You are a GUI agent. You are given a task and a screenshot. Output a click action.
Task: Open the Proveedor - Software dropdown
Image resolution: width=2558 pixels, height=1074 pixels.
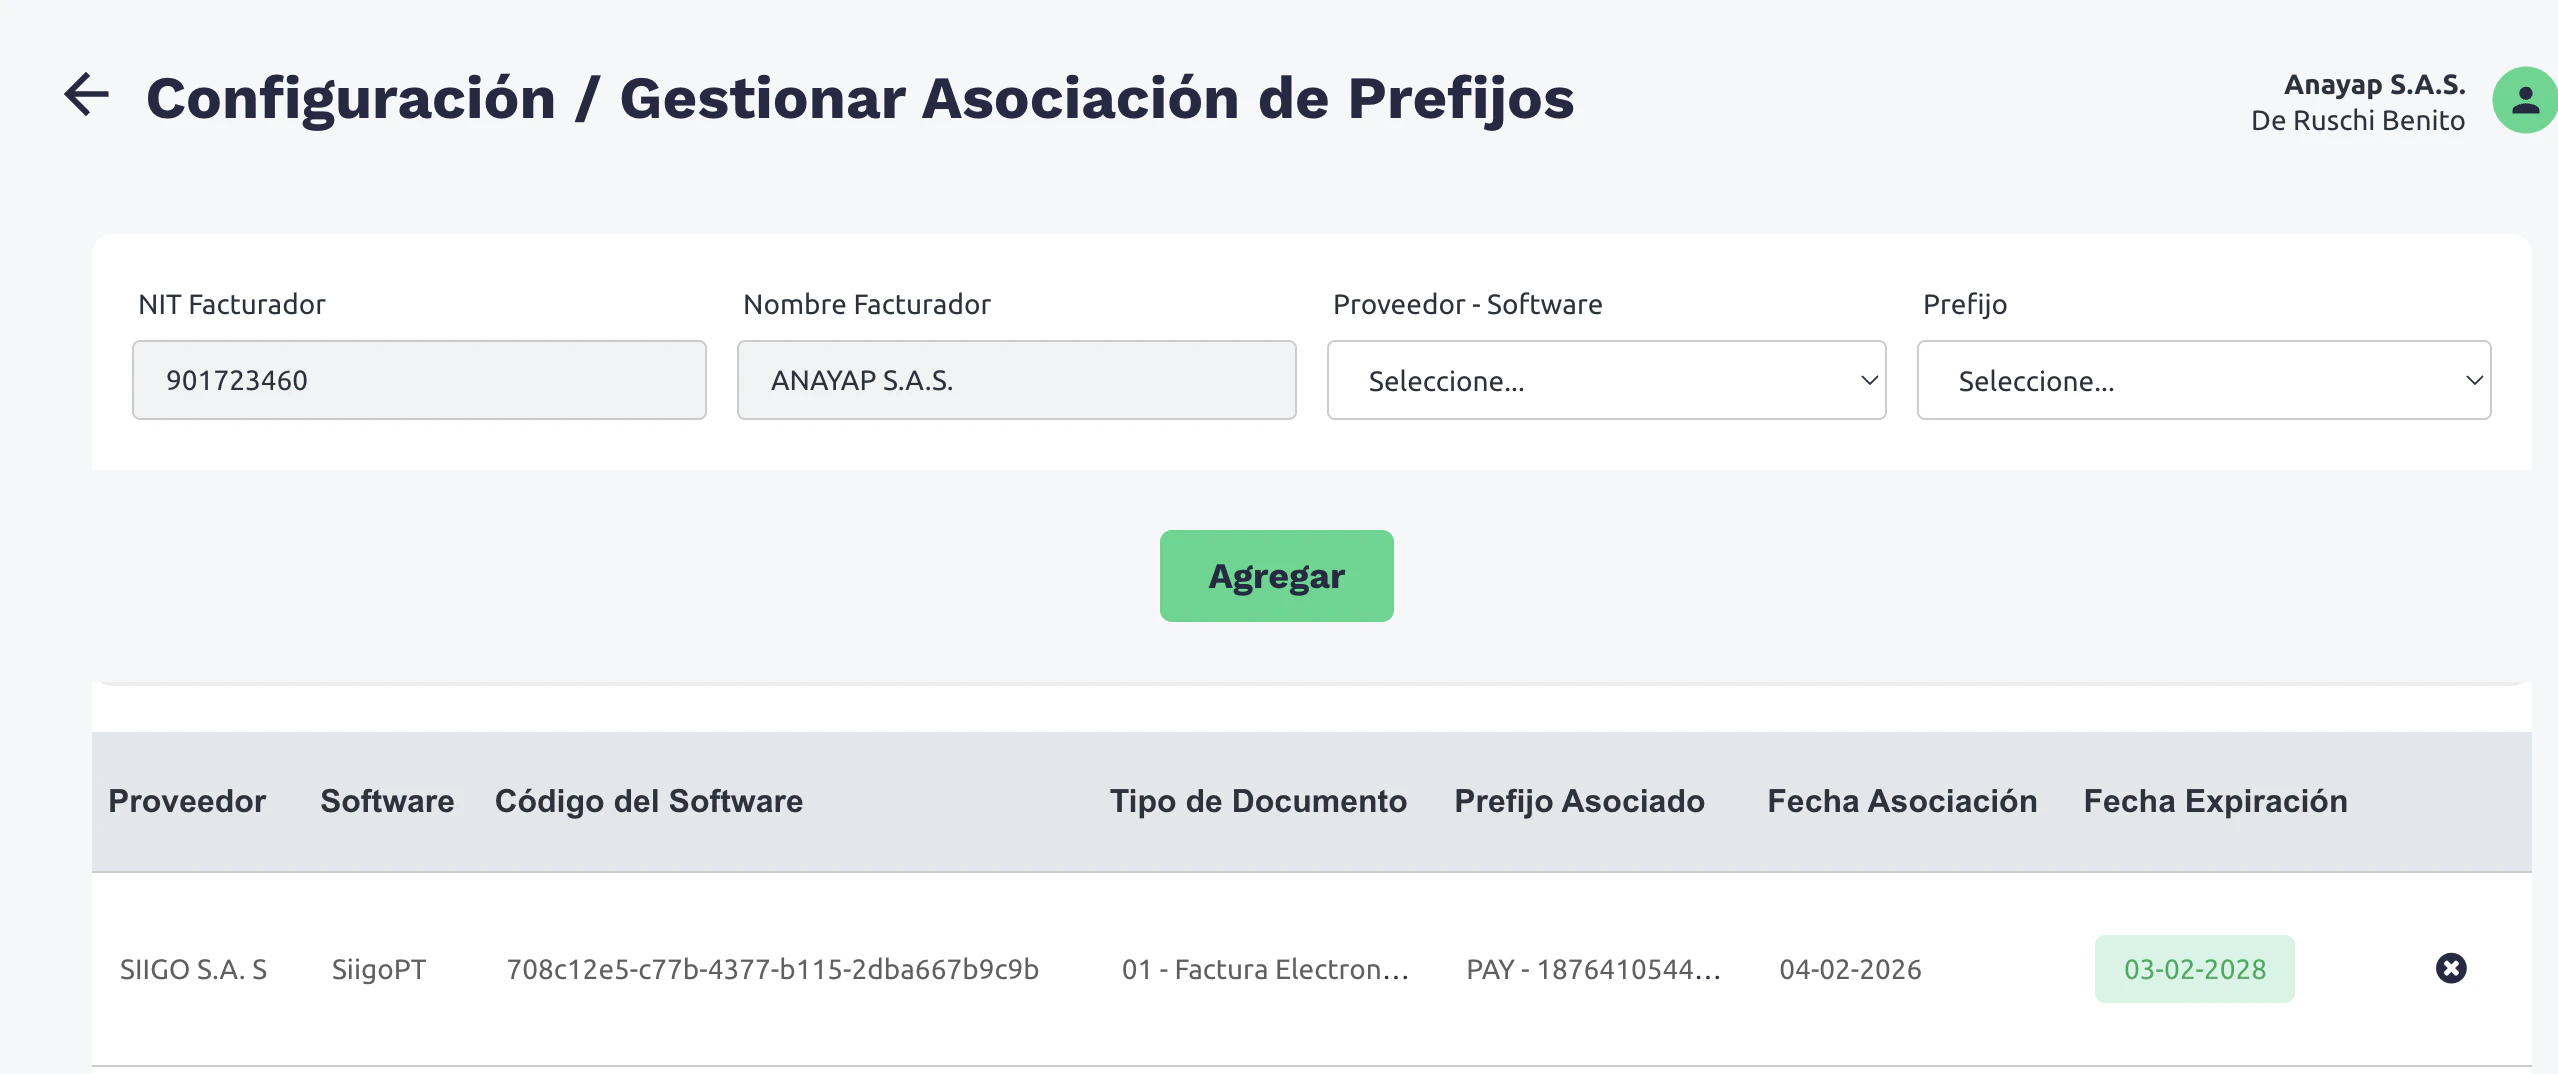(1606, 380)
